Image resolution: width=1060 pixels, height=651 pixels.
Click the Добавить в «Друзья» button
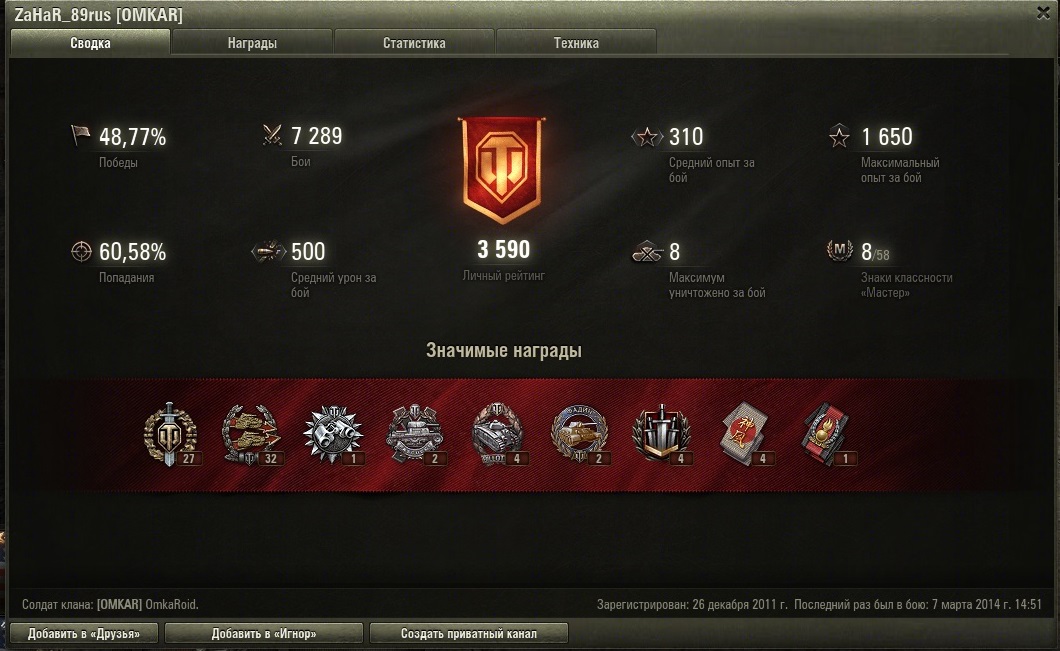point(84,633)
